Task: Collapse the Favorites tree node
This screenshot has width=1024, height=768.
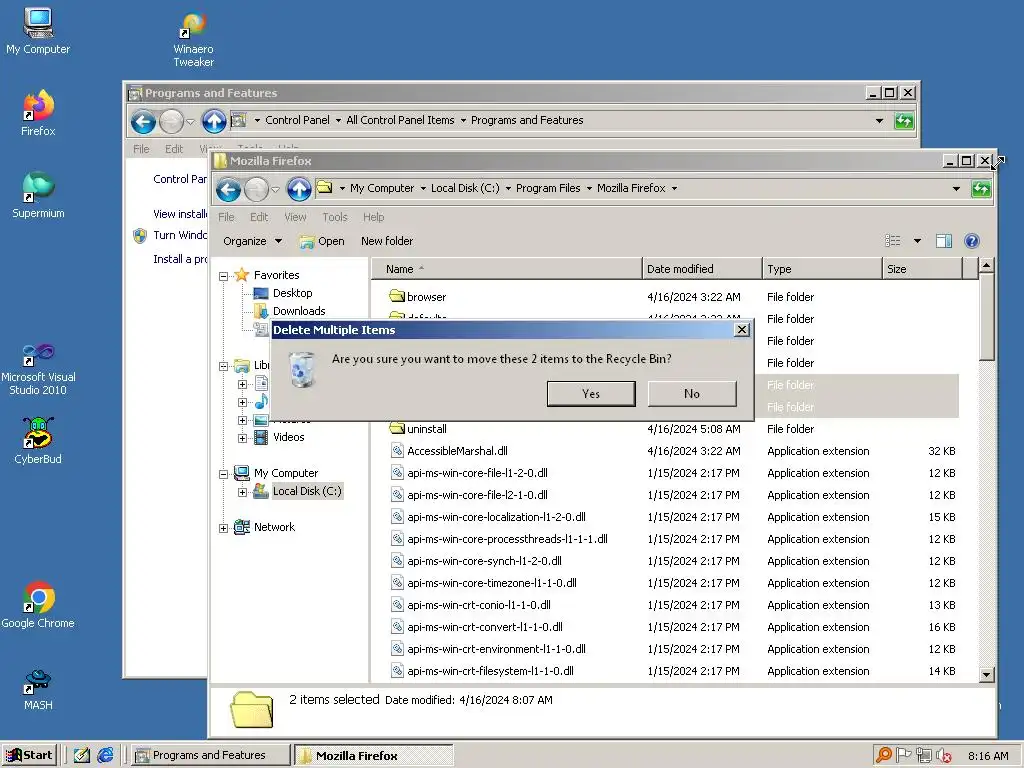Action: pos(223,276)
